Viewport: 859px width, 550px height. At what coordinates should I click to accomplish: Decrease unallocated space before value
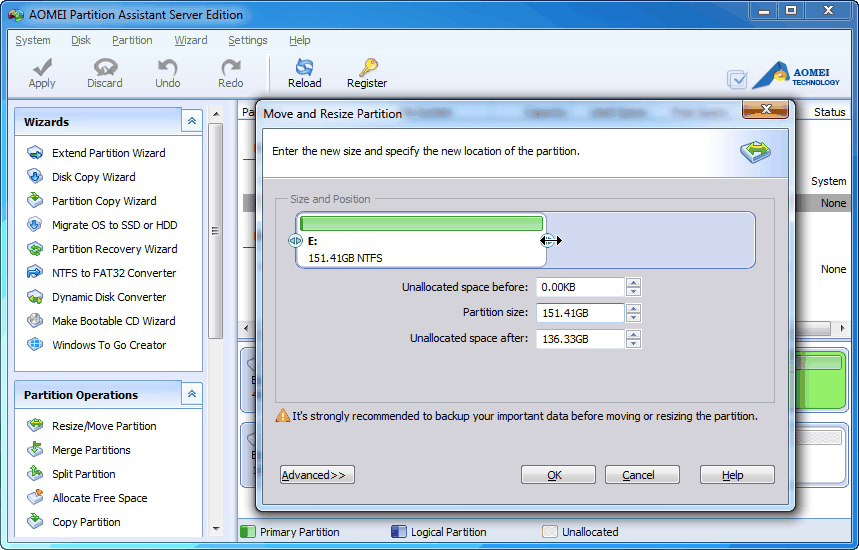[x=634, y=291]
